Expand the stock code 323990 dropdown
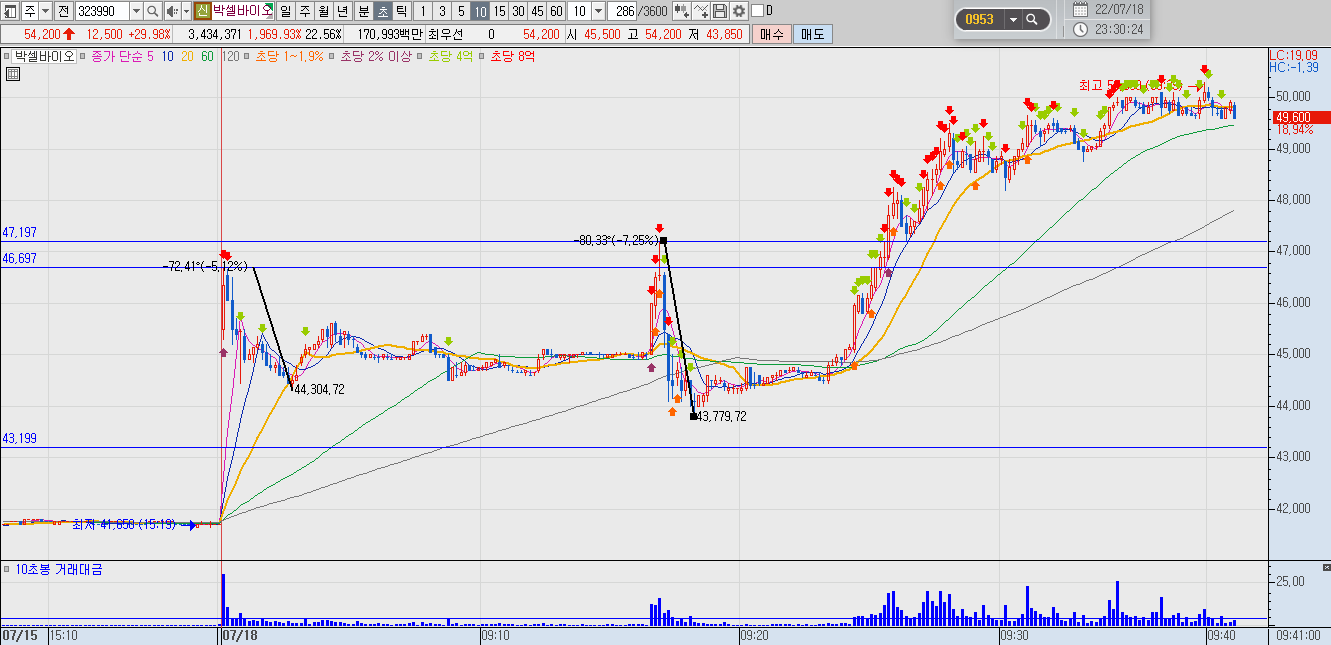The height and width of the screenshot is (645, 1331). pos(136,11)
